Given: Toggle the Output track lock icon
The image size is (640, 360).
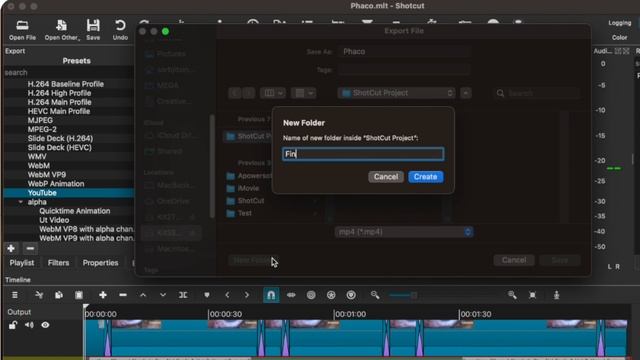Looking at the screenshot, I should 13,325.
